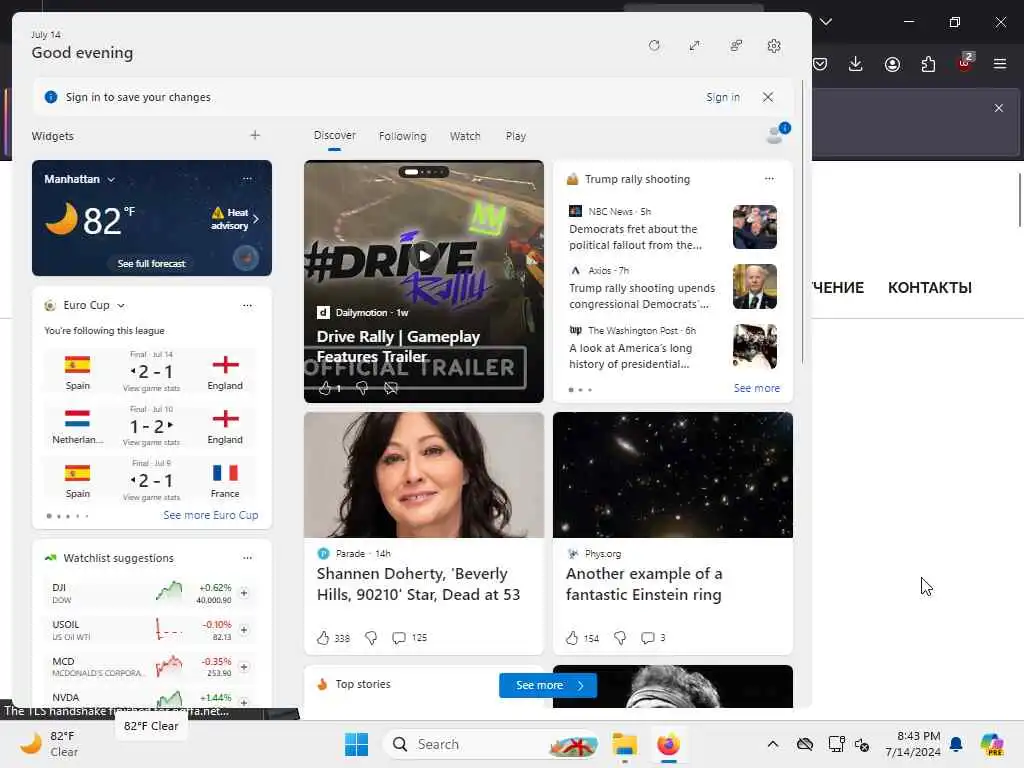
Task: Click the blue See more button
Action: (548, 685)
